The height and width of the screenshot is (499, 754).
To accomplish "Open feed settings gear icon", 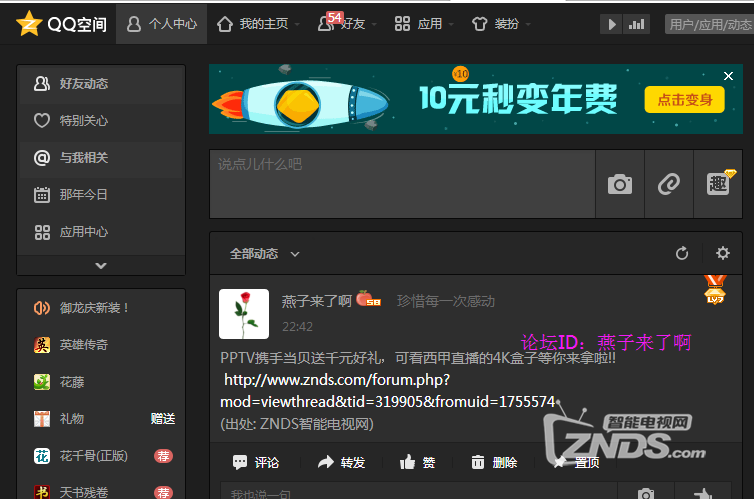I will (723, 254).
